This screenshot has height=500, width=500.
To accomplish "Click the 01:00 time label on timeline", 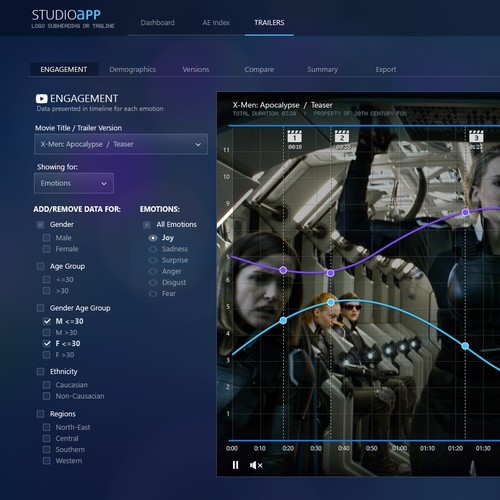I will click(399, 448).
